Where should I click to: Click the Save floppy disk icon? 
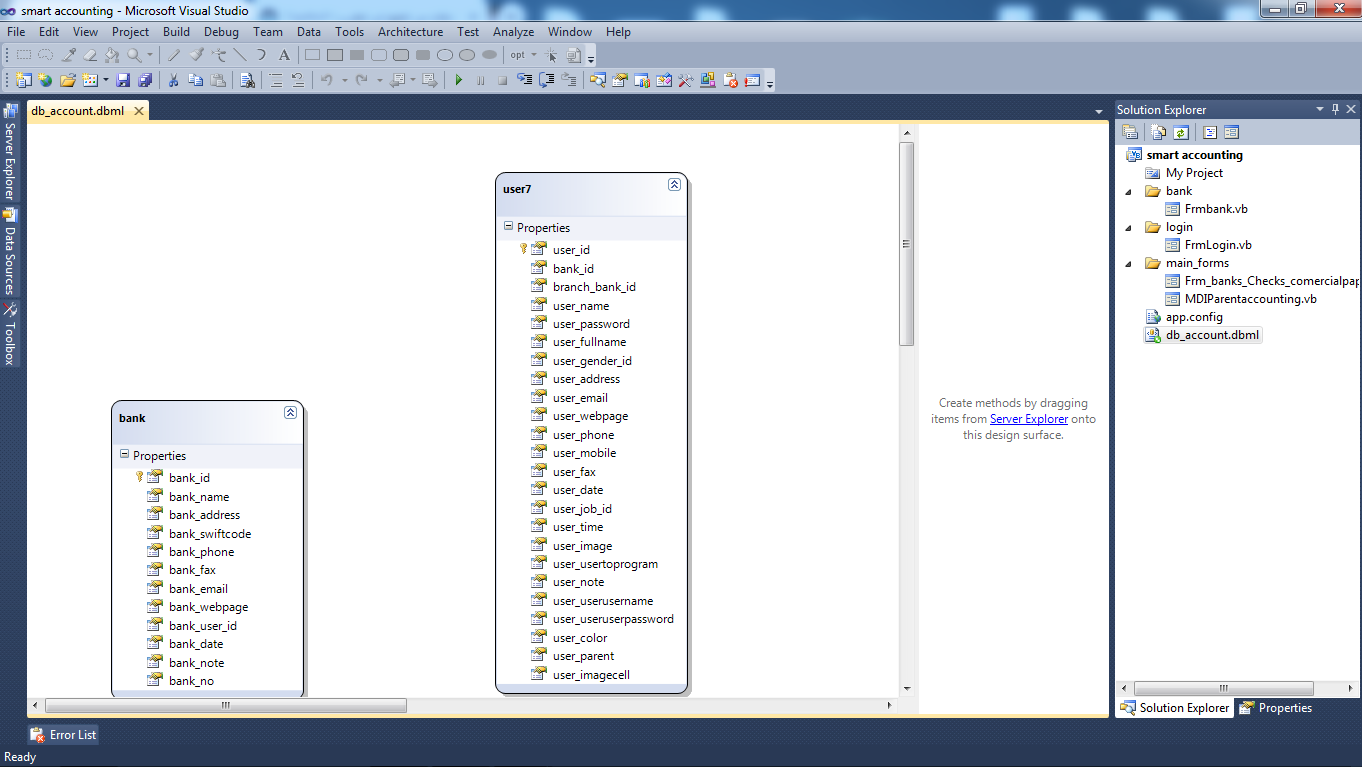point(123,81)
